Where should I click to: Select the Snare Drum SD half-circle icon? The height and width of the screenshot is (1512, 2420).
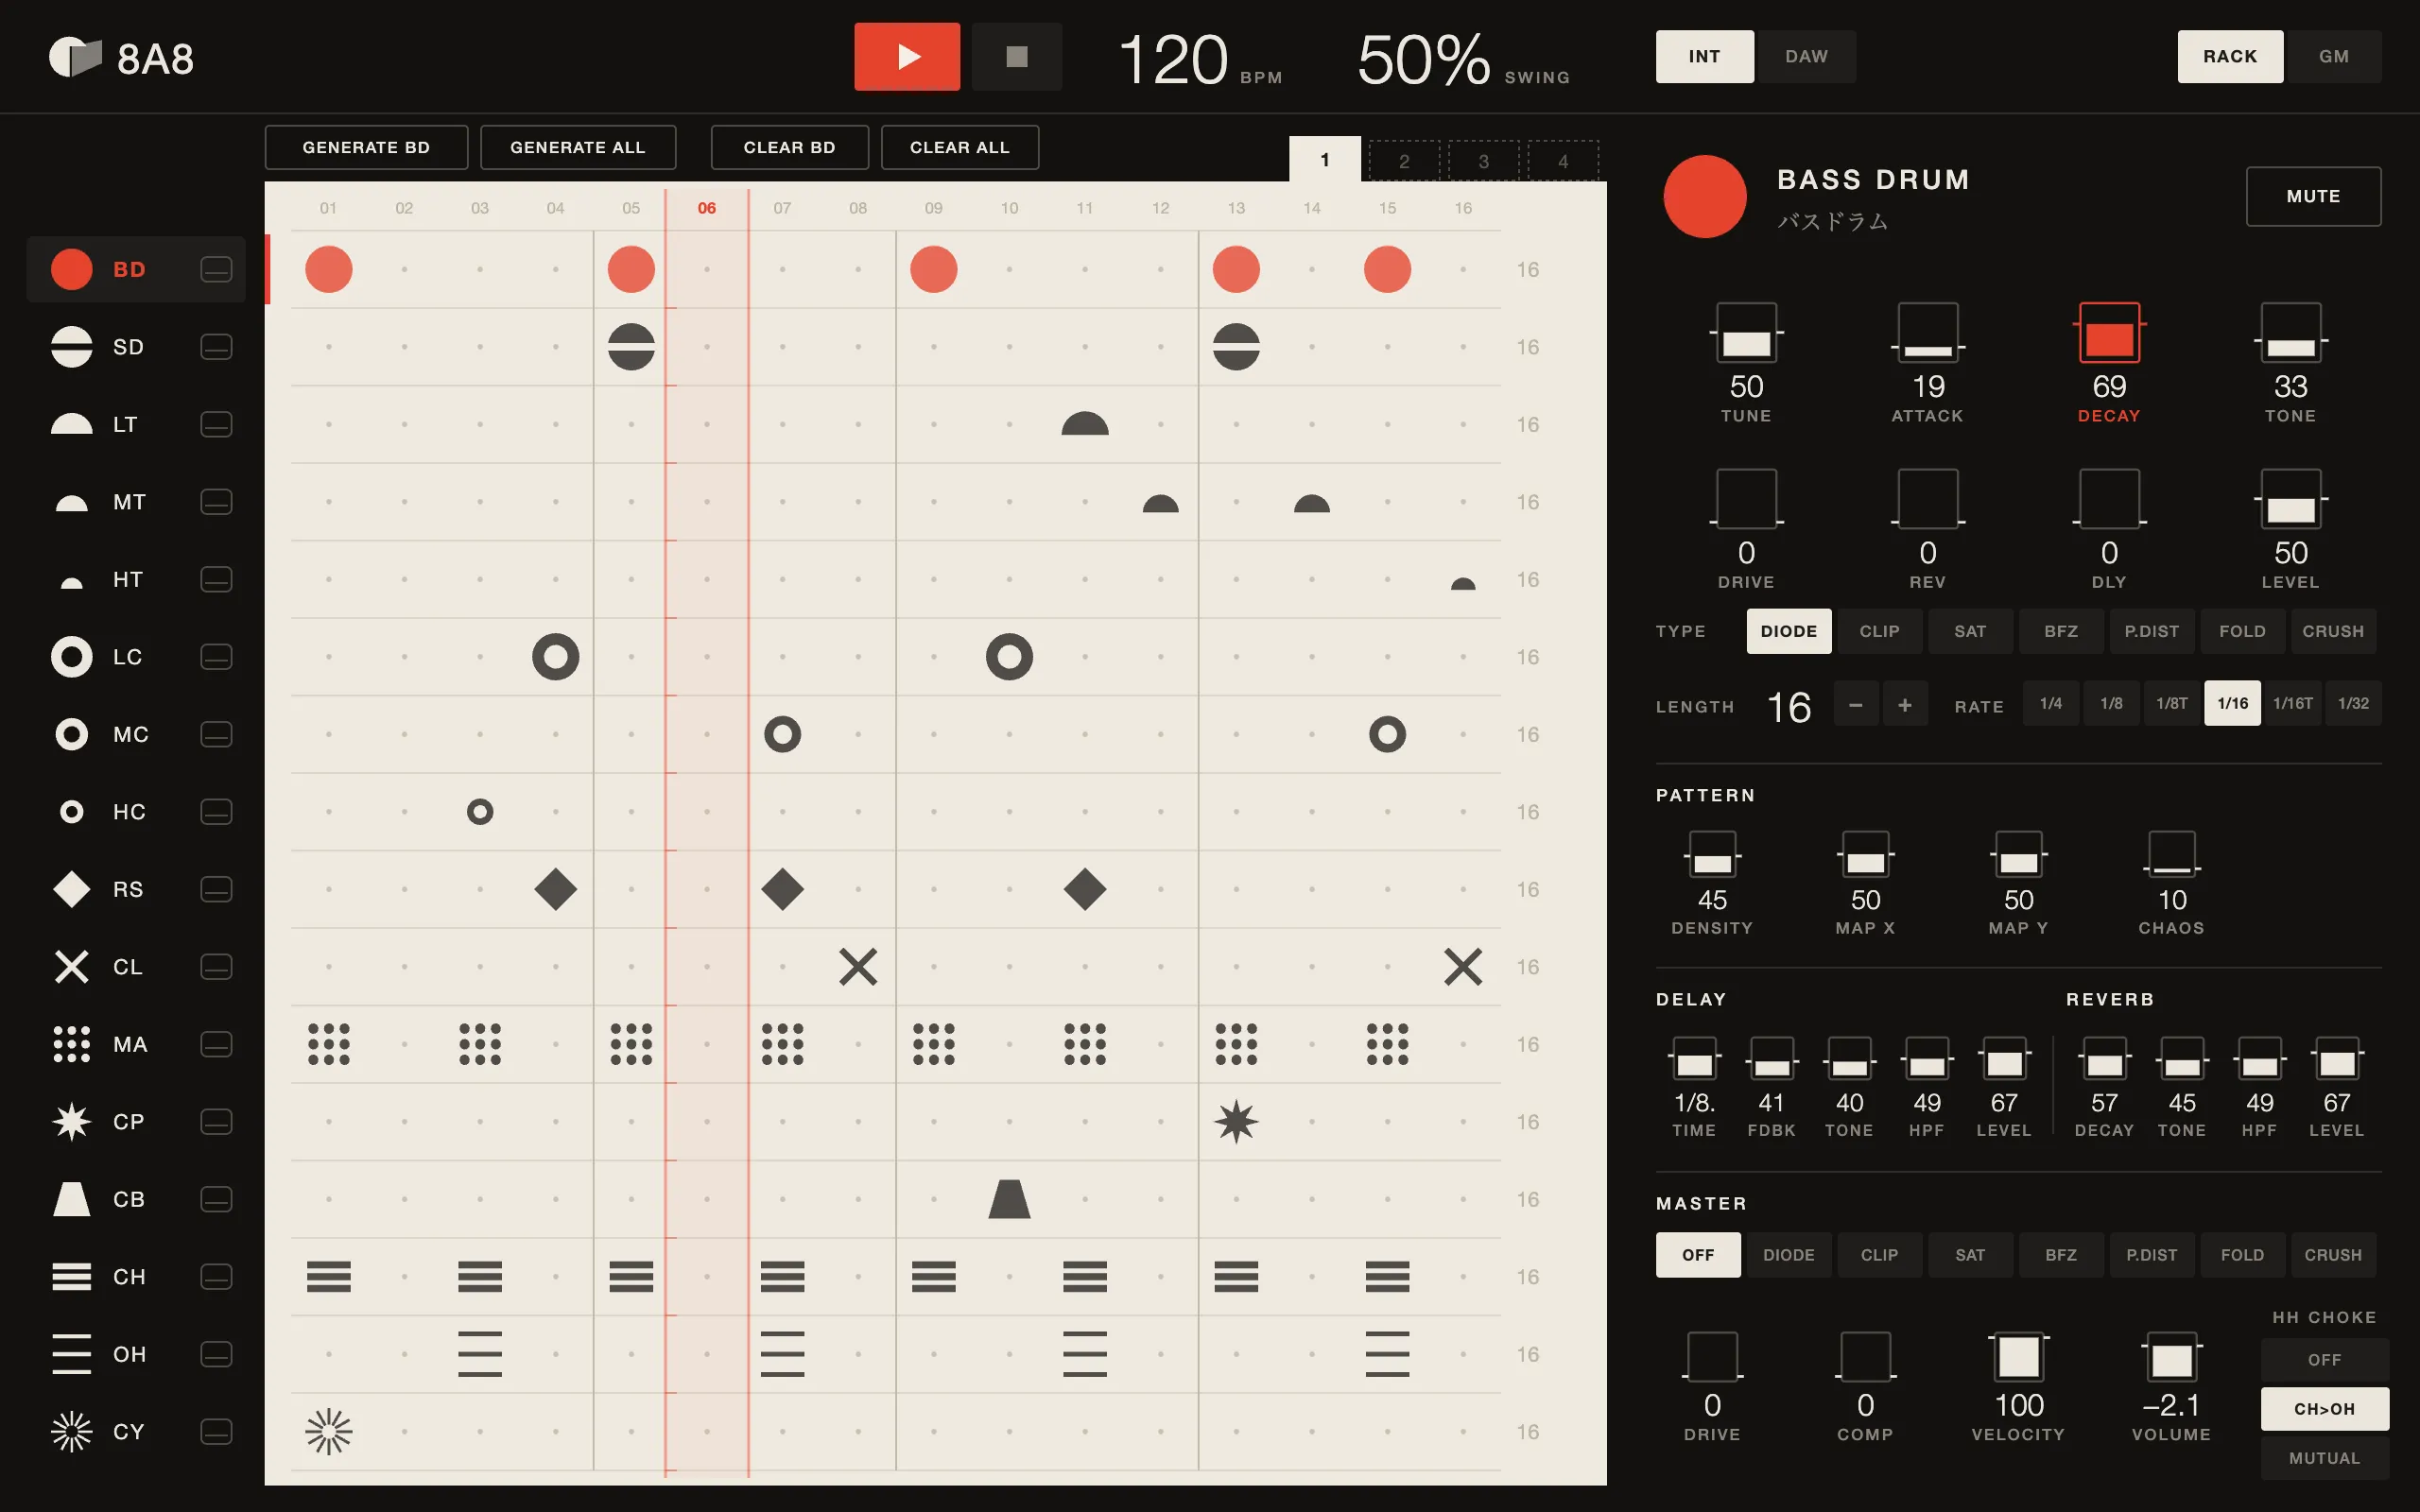[x=71, y=347]
